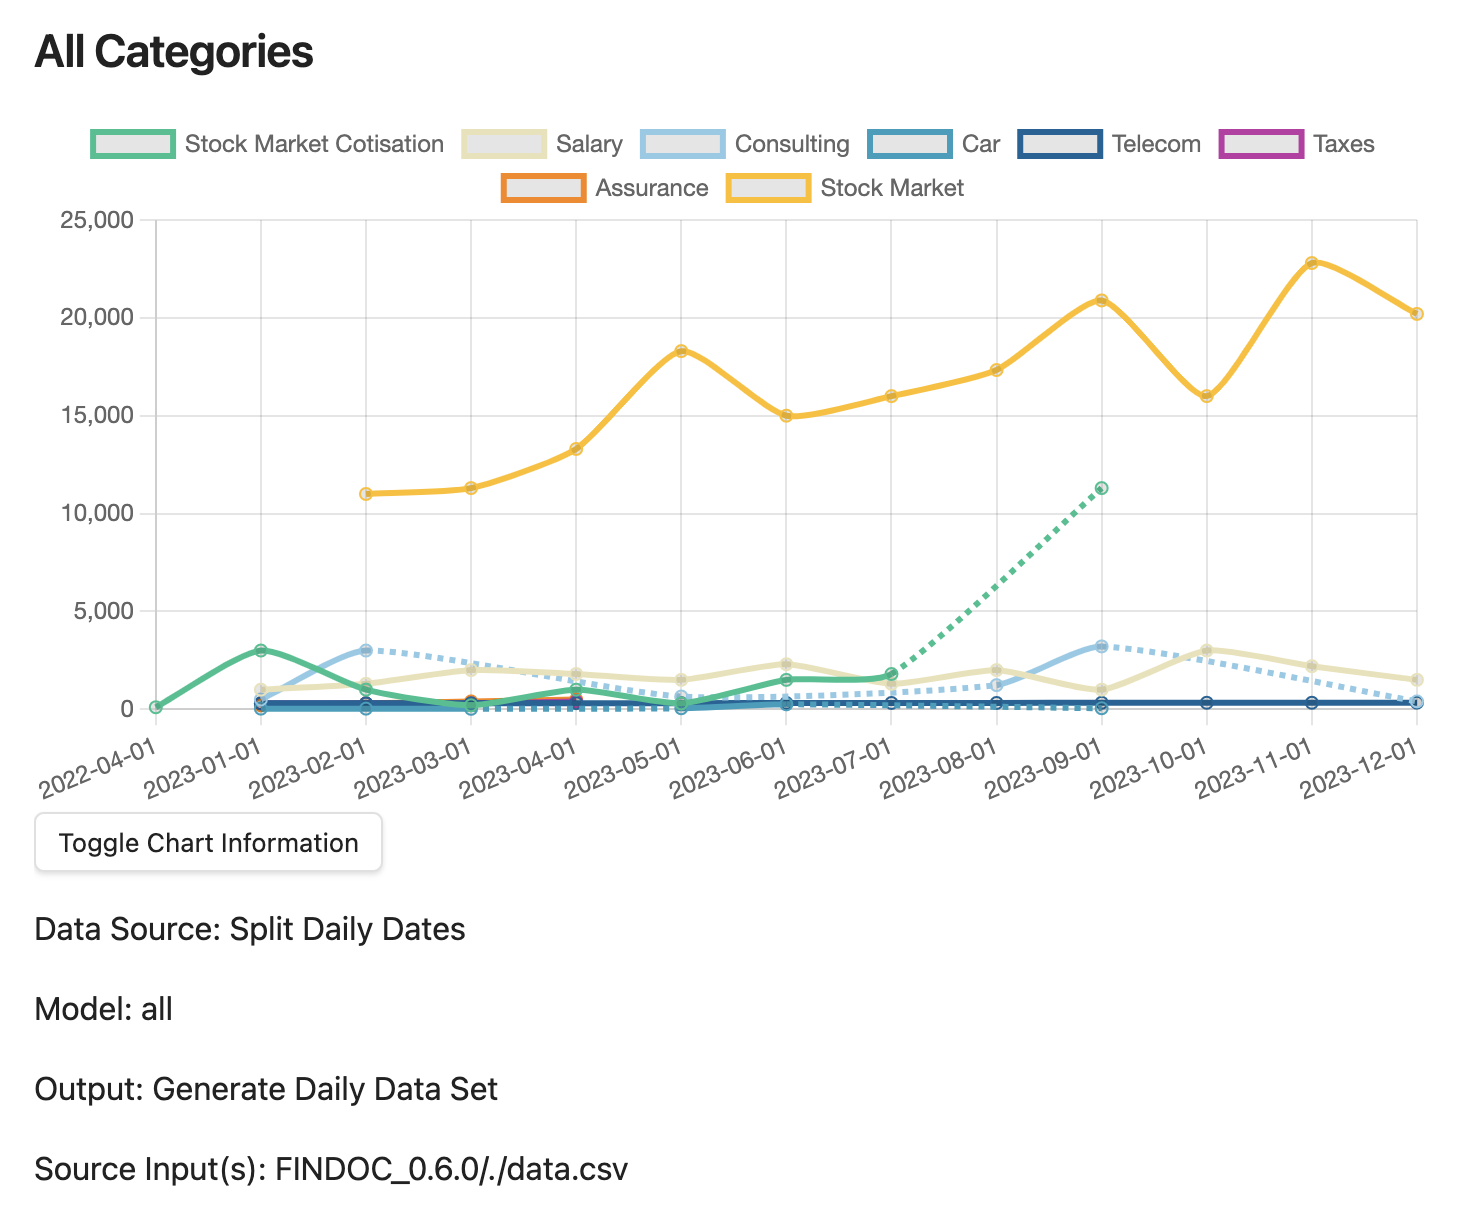The image size is (1466, 1216).
Task: Click the Stock Market Cotisation point at 2022-04-01
Action: [156, 707]
